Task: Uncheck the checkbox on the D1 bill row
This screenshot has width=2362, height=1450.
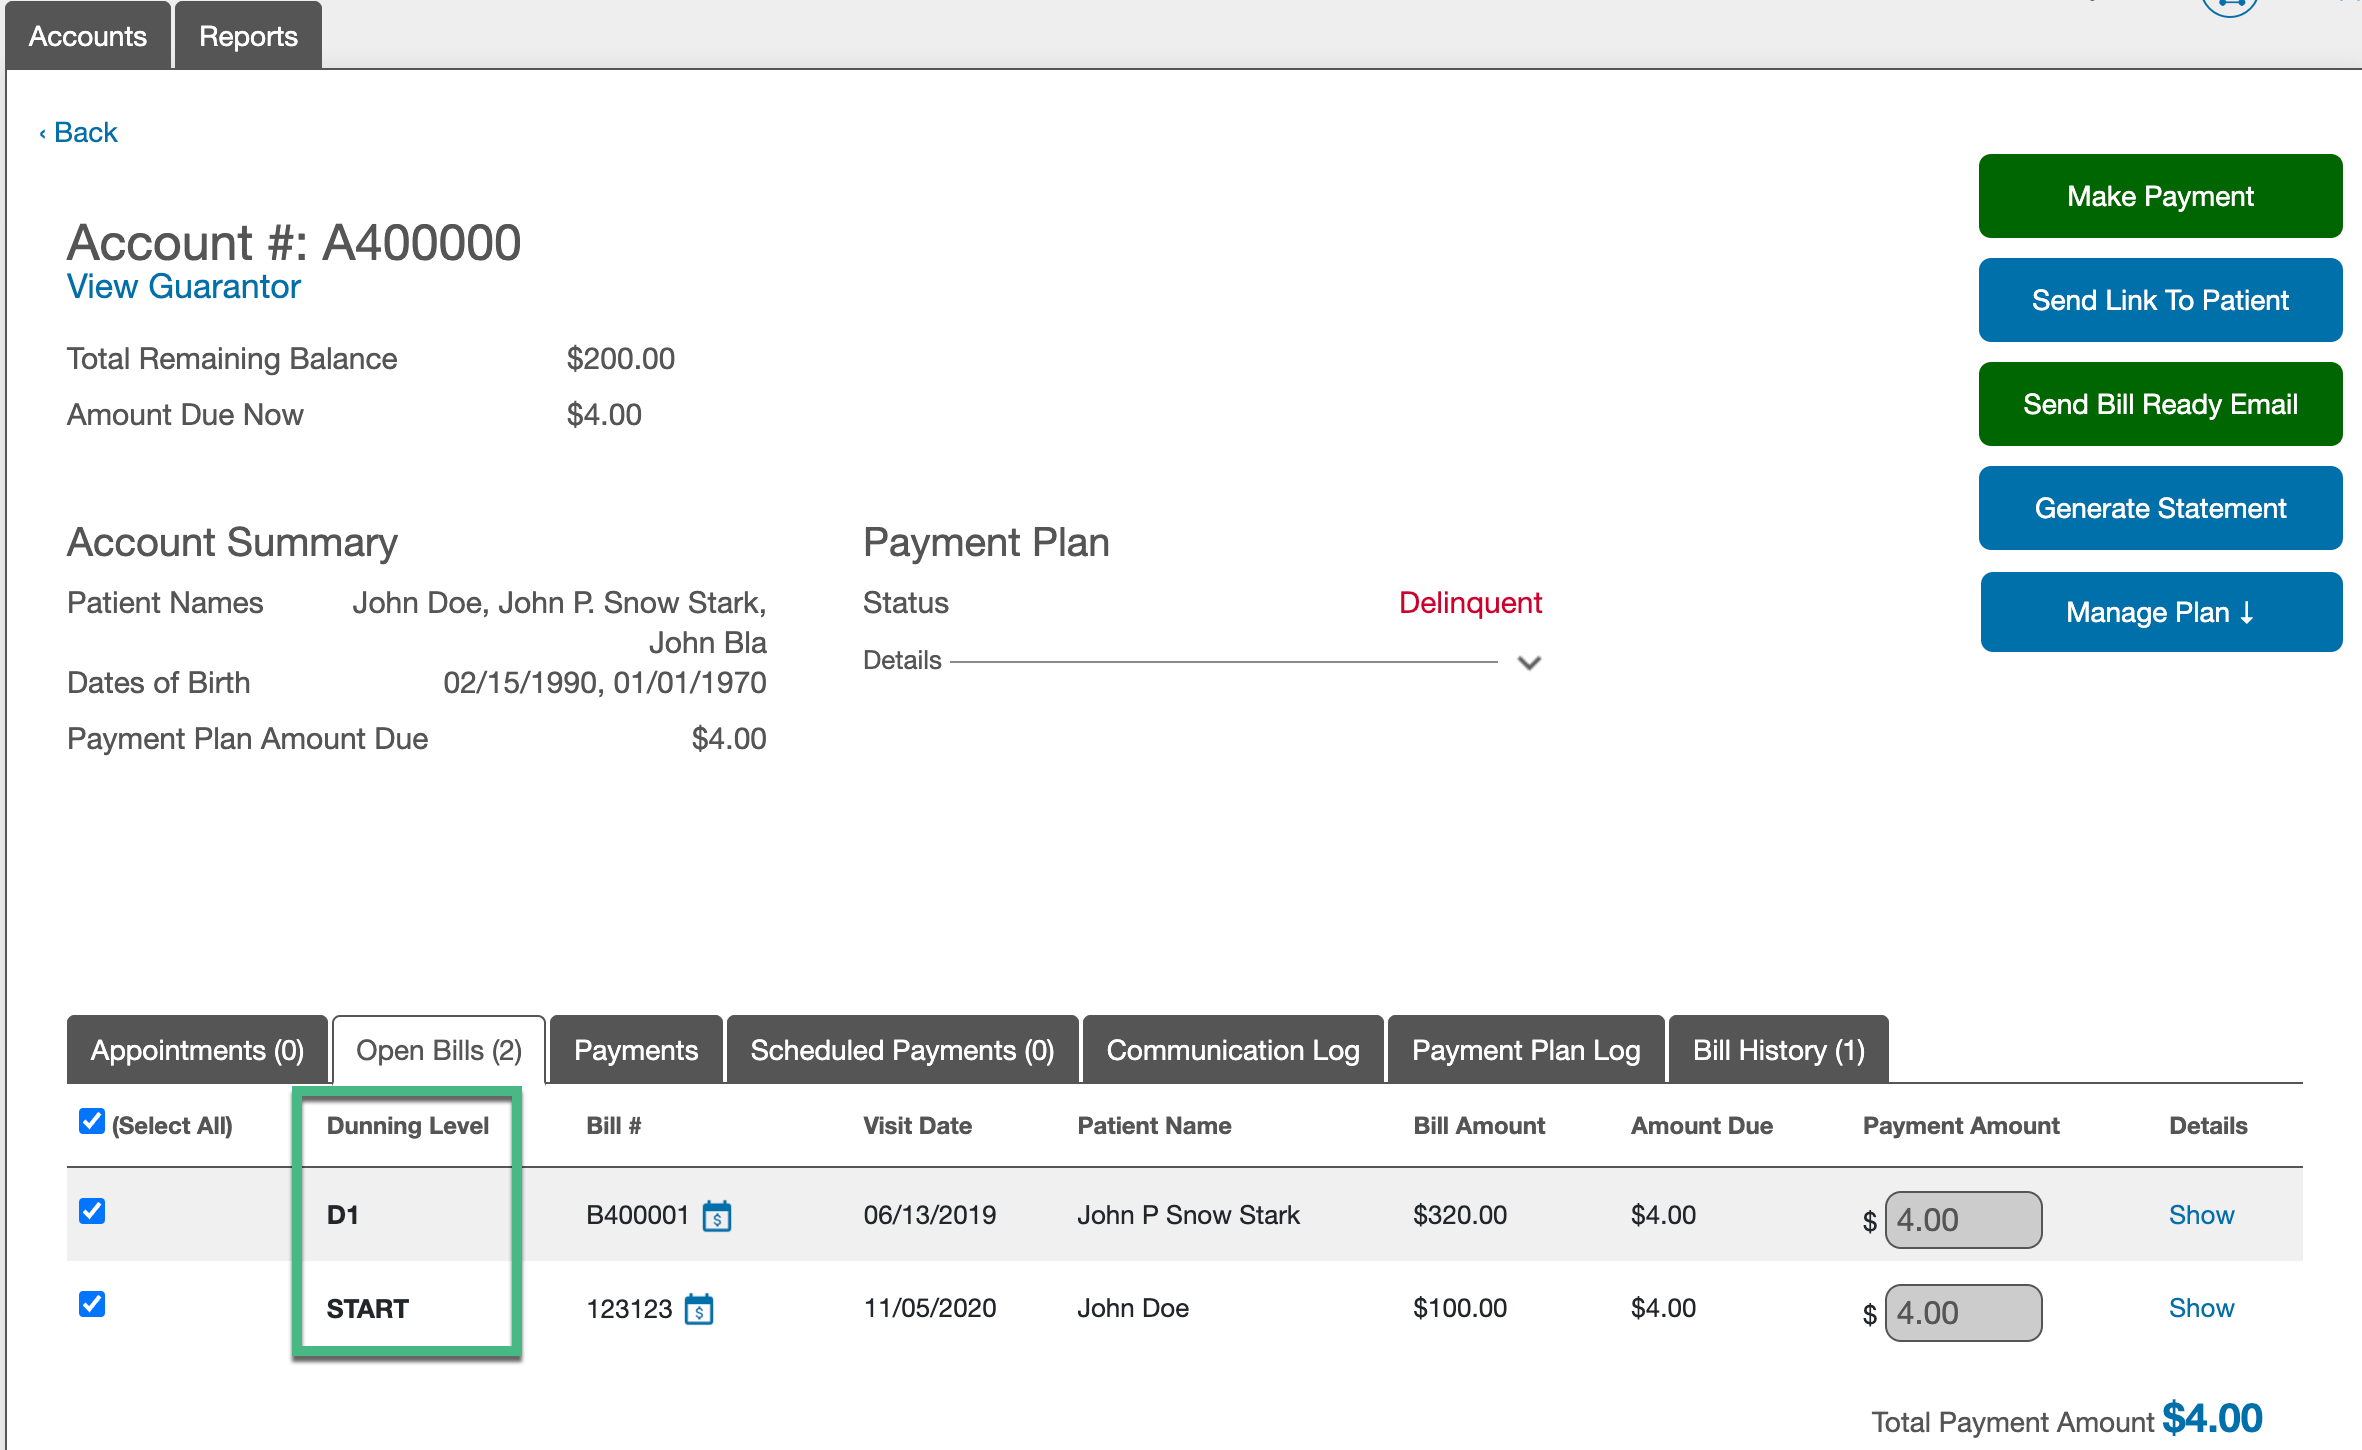Action: coord(91,1212)
